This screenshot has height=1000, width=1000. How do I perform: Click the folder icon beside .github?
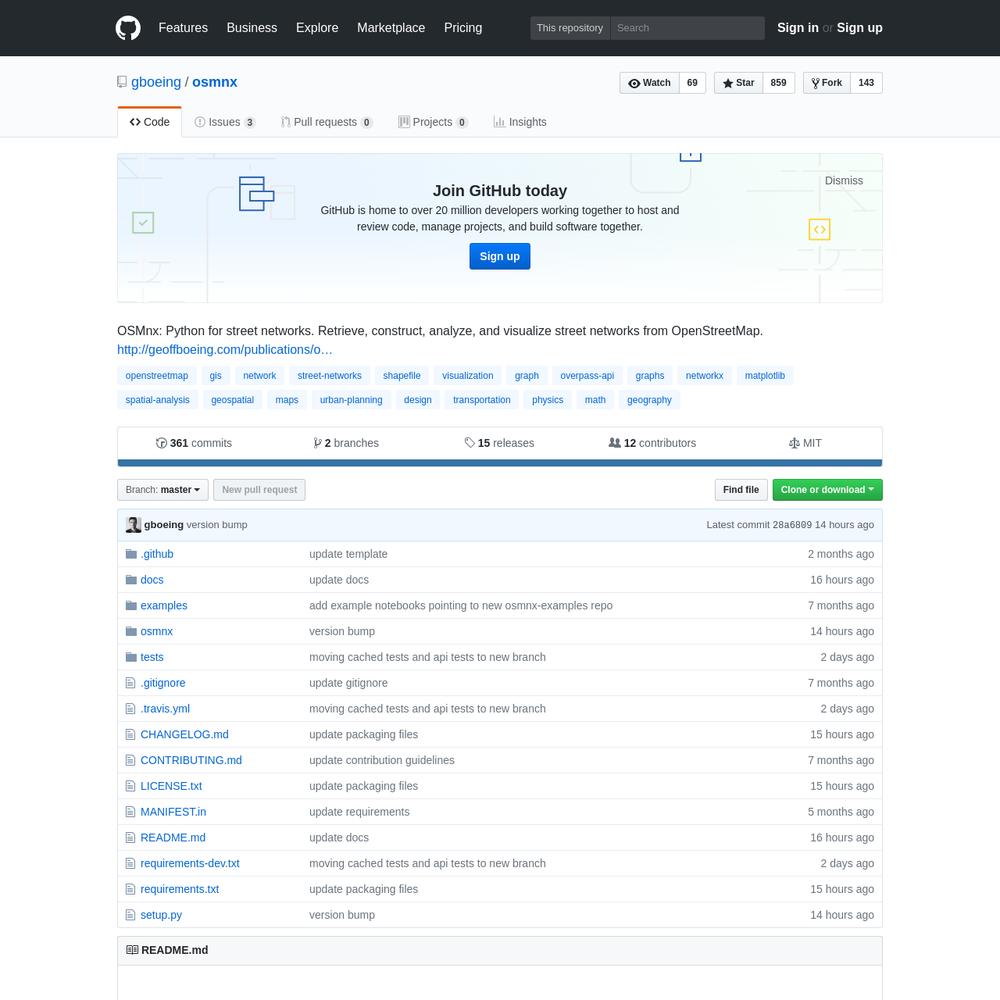coord(131,554)
